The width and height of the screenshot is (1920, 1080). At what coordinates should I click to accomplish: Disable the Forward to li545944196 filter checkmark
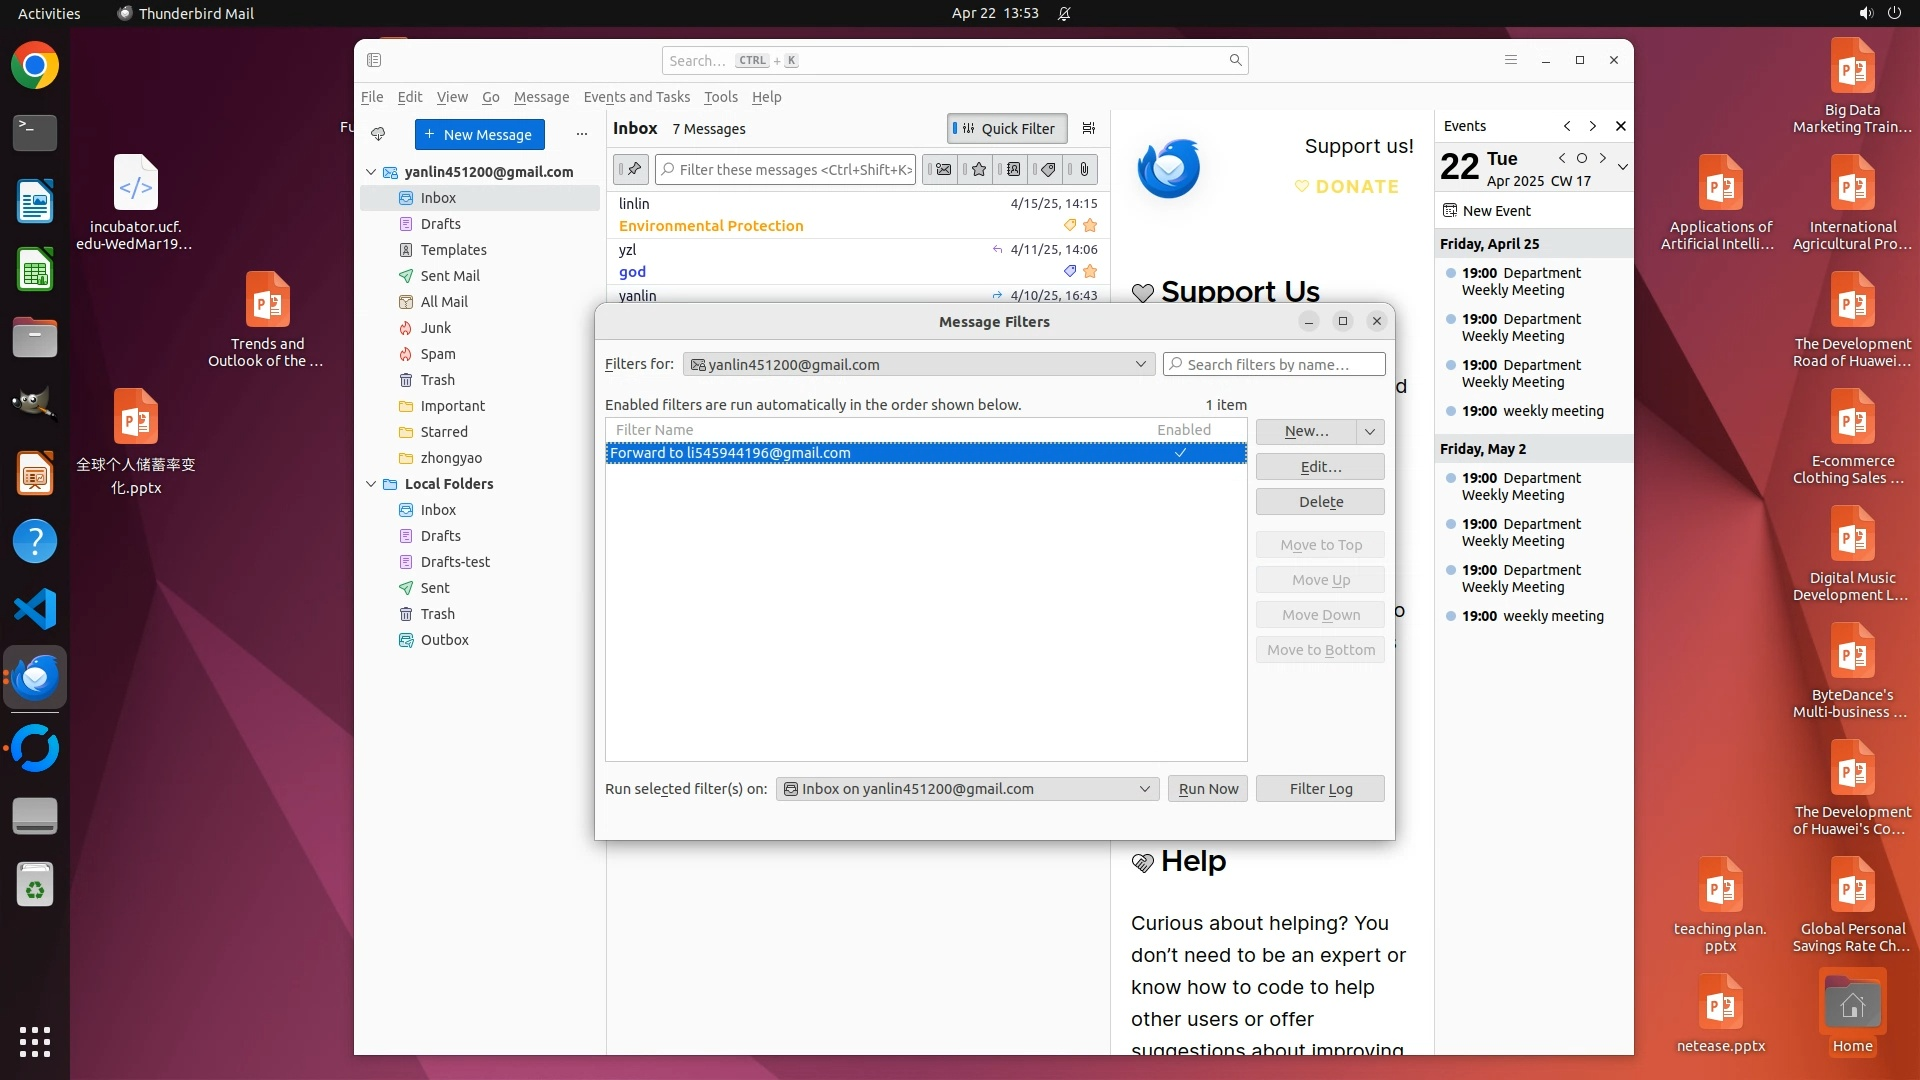point(1180,453)
